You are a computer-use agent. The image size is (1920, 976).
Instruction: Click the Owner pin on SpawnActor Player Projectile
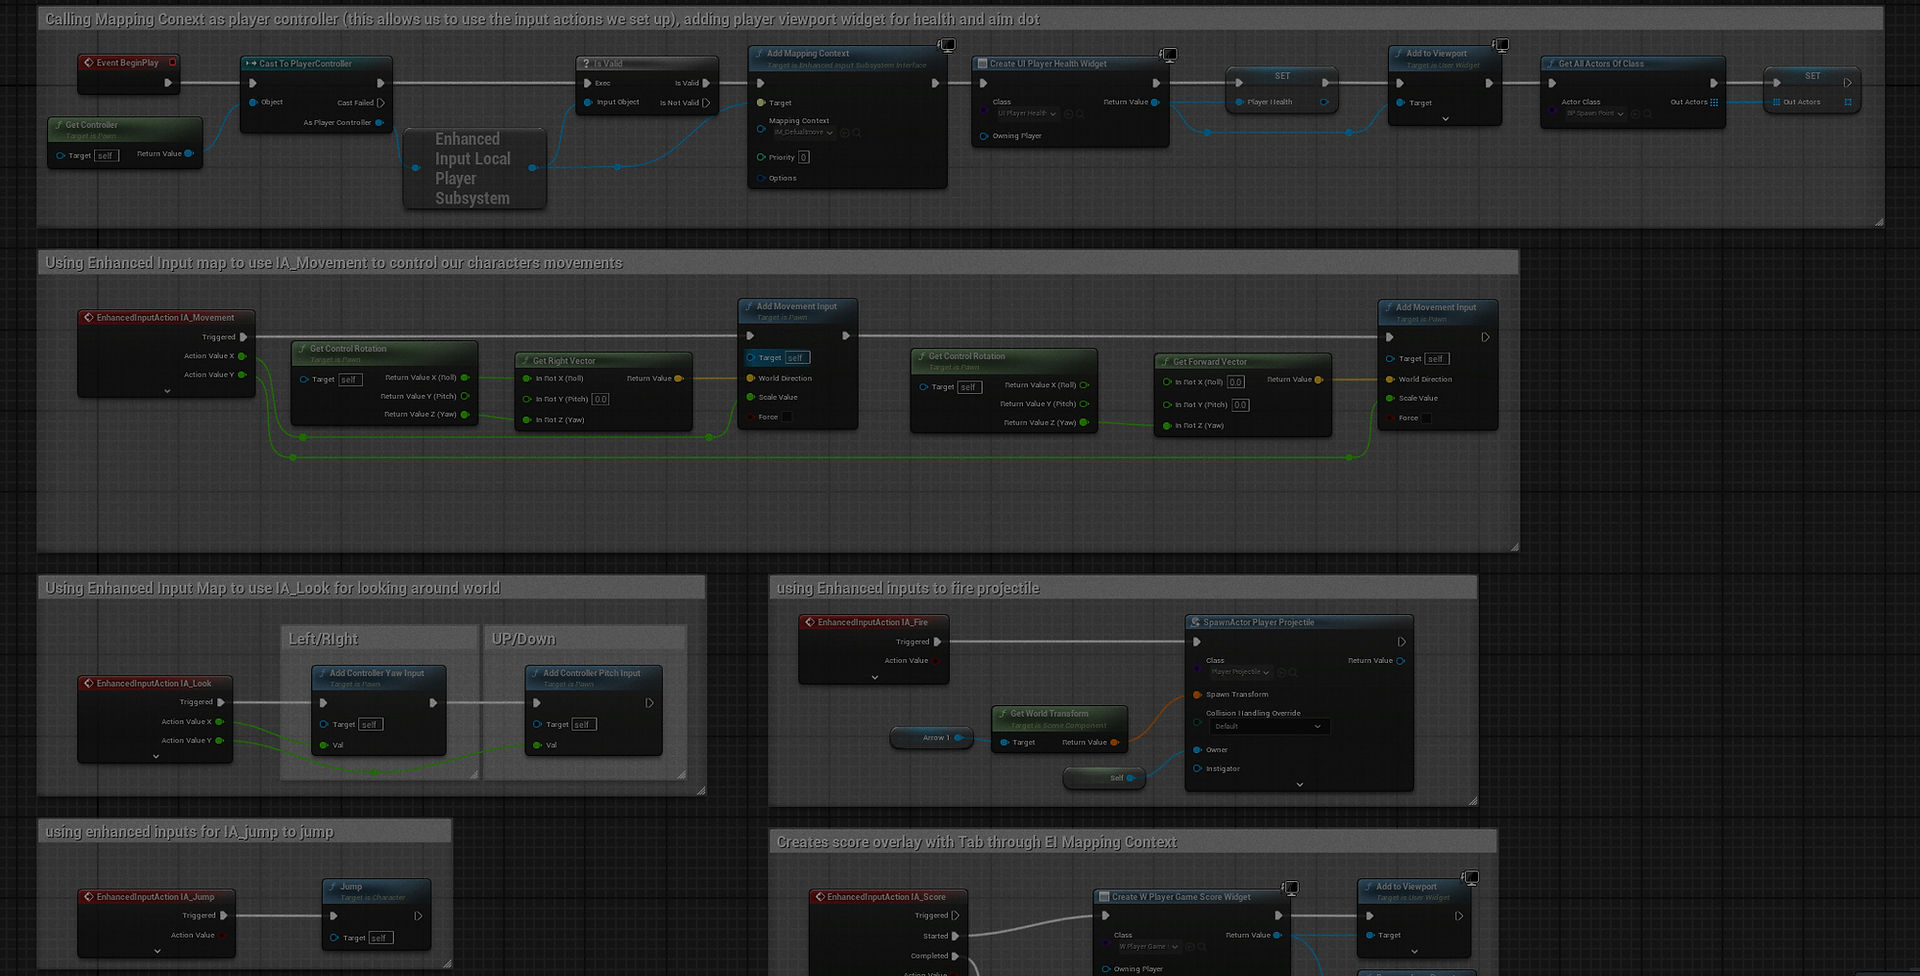point(1197,750)
